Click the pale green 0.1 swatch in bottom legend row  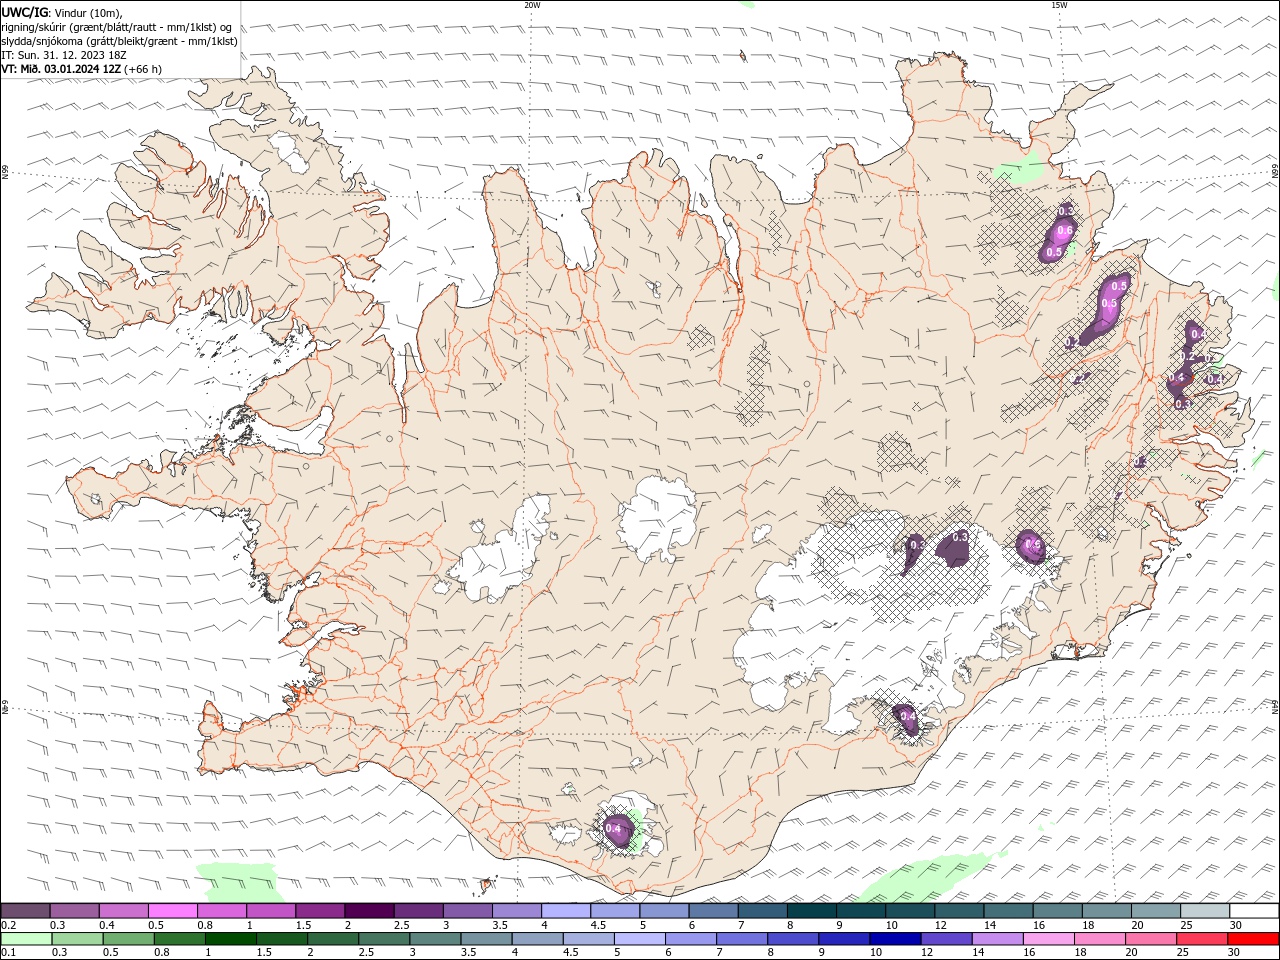26,939
